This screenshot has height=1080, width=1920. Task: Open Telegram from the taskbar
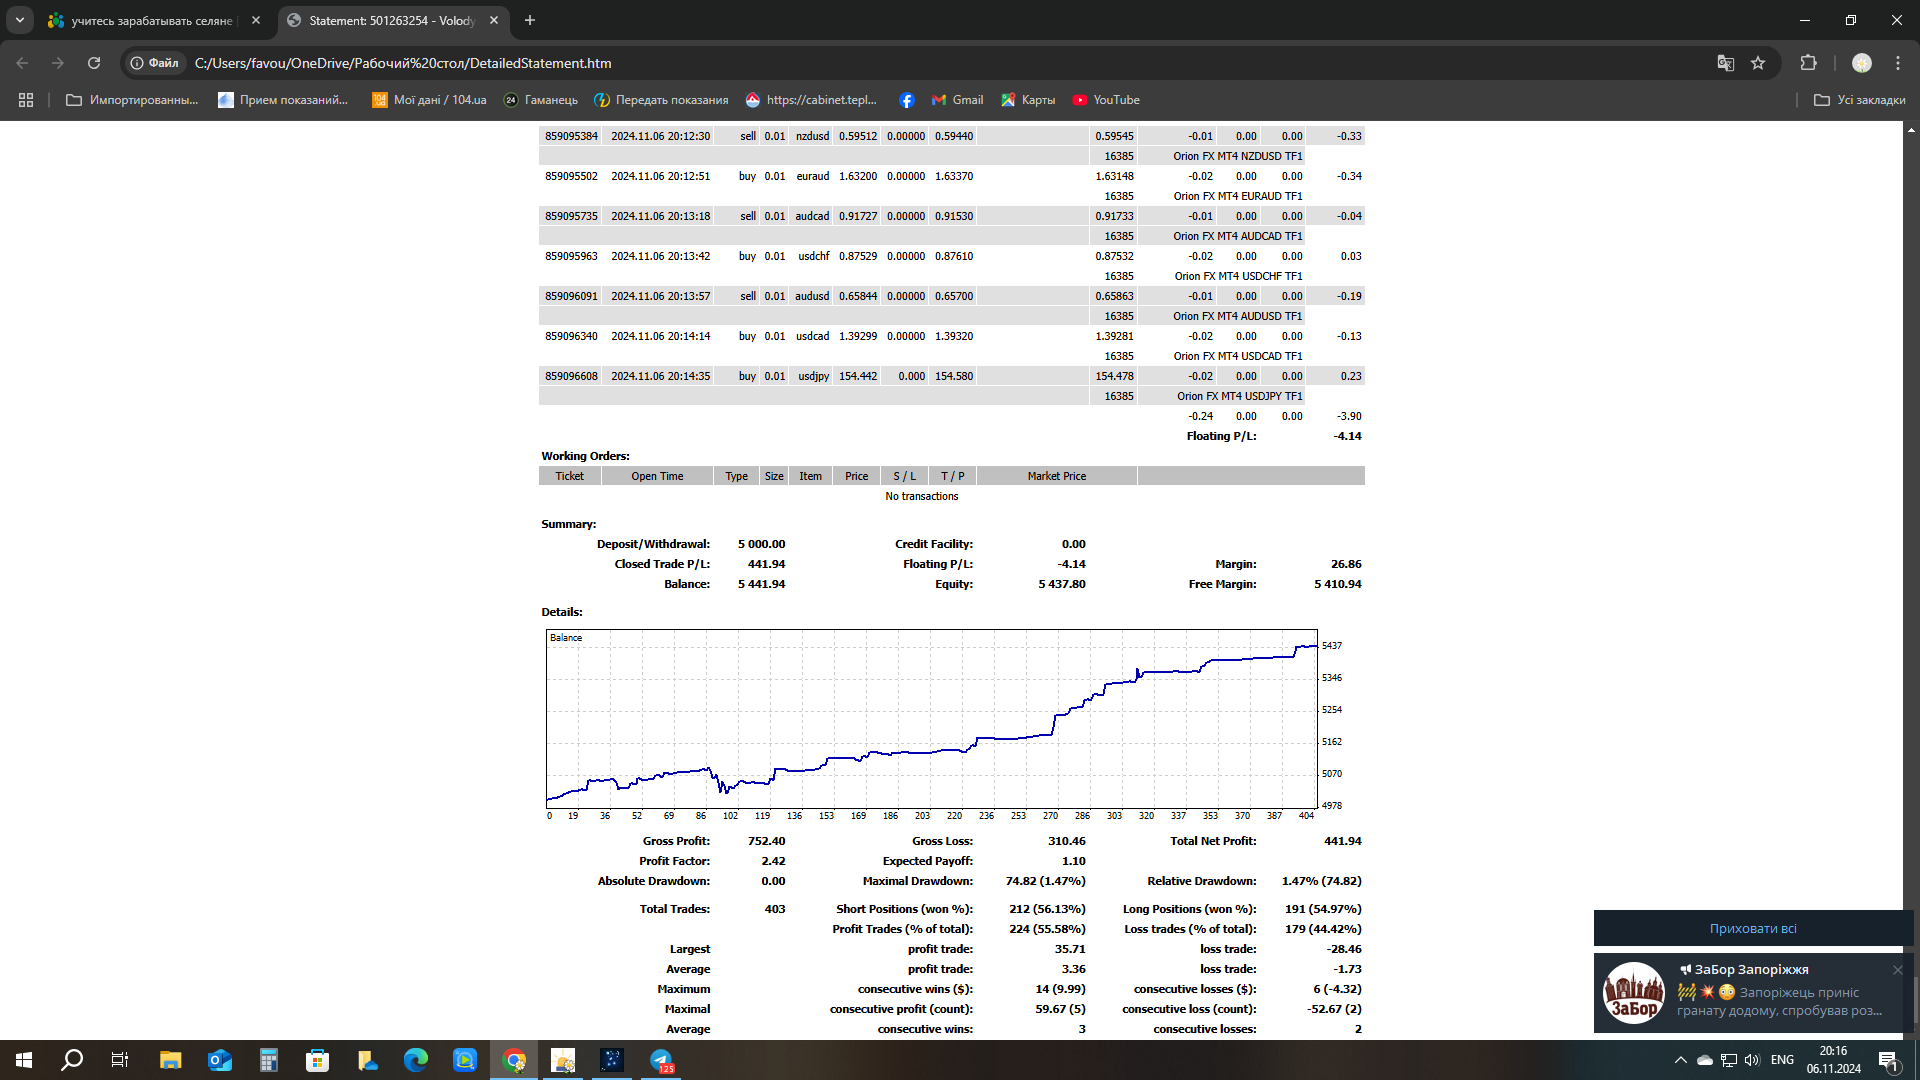tap(661, 1060)
